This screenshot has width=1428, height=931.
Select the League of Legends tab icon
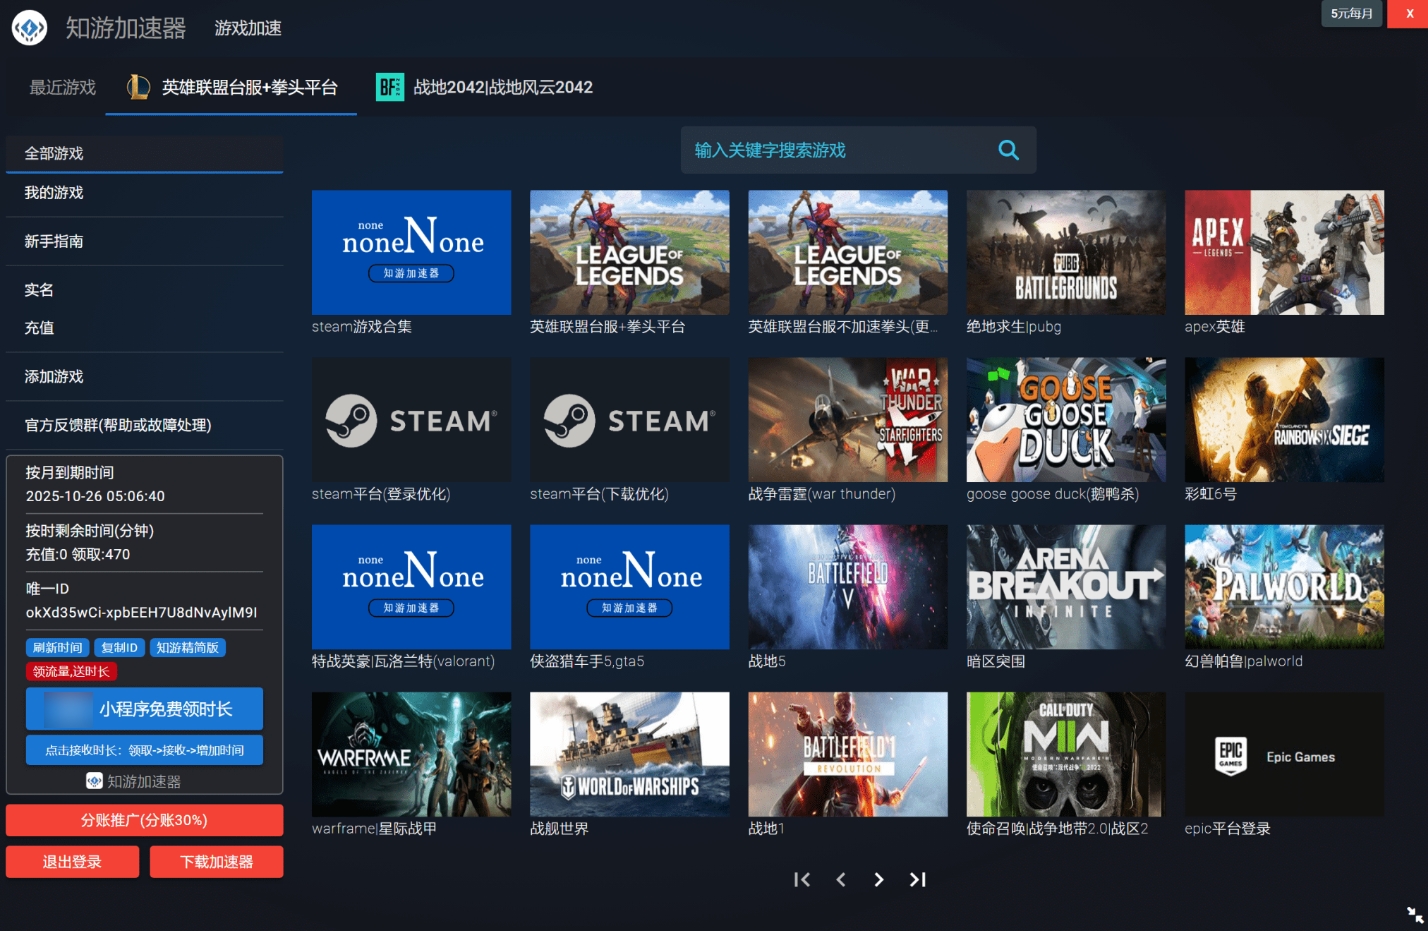click(x=138, y=88)
